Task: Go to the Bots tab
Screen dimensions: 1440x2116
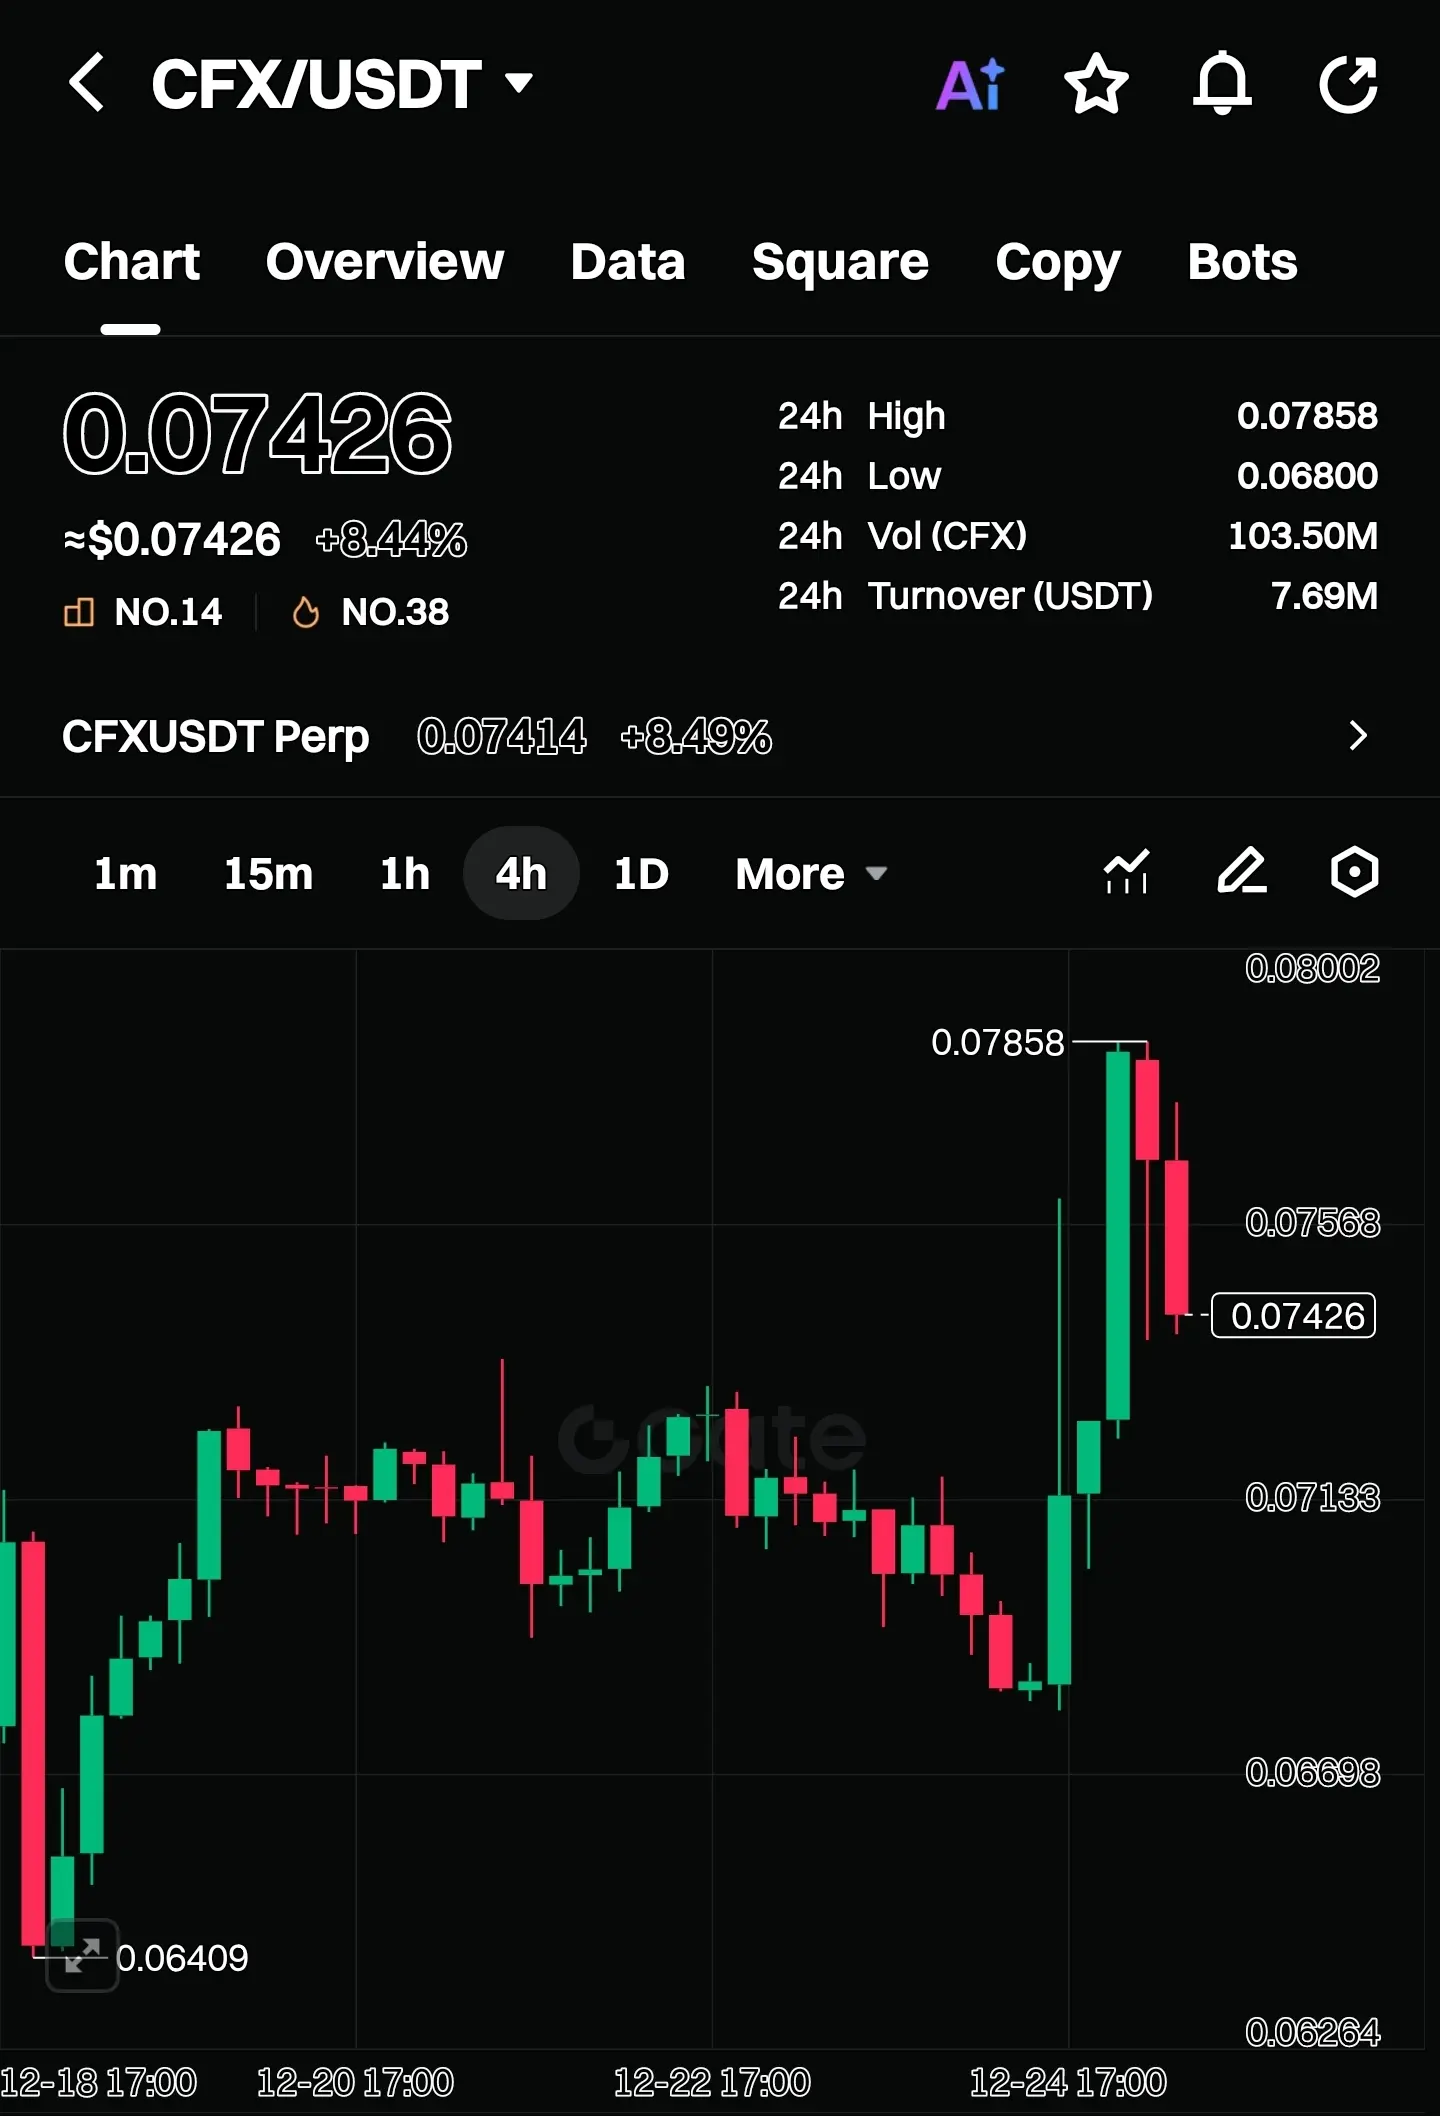Action: (x=1242, y=262)
